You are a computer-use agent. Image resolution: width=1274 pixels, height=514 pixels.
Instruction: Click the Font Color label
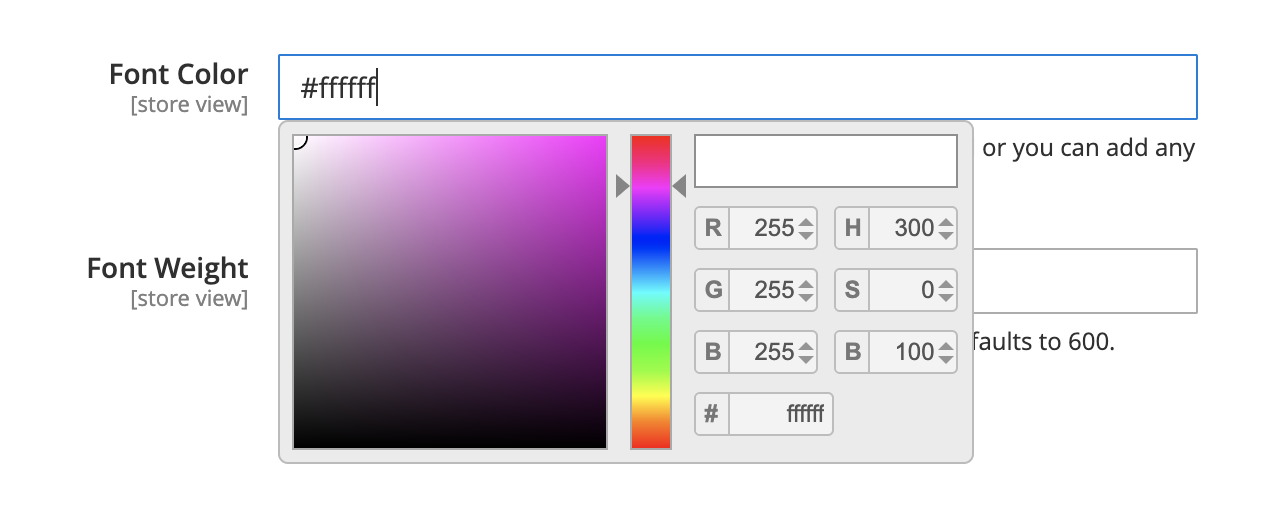[x=178, y=74]
